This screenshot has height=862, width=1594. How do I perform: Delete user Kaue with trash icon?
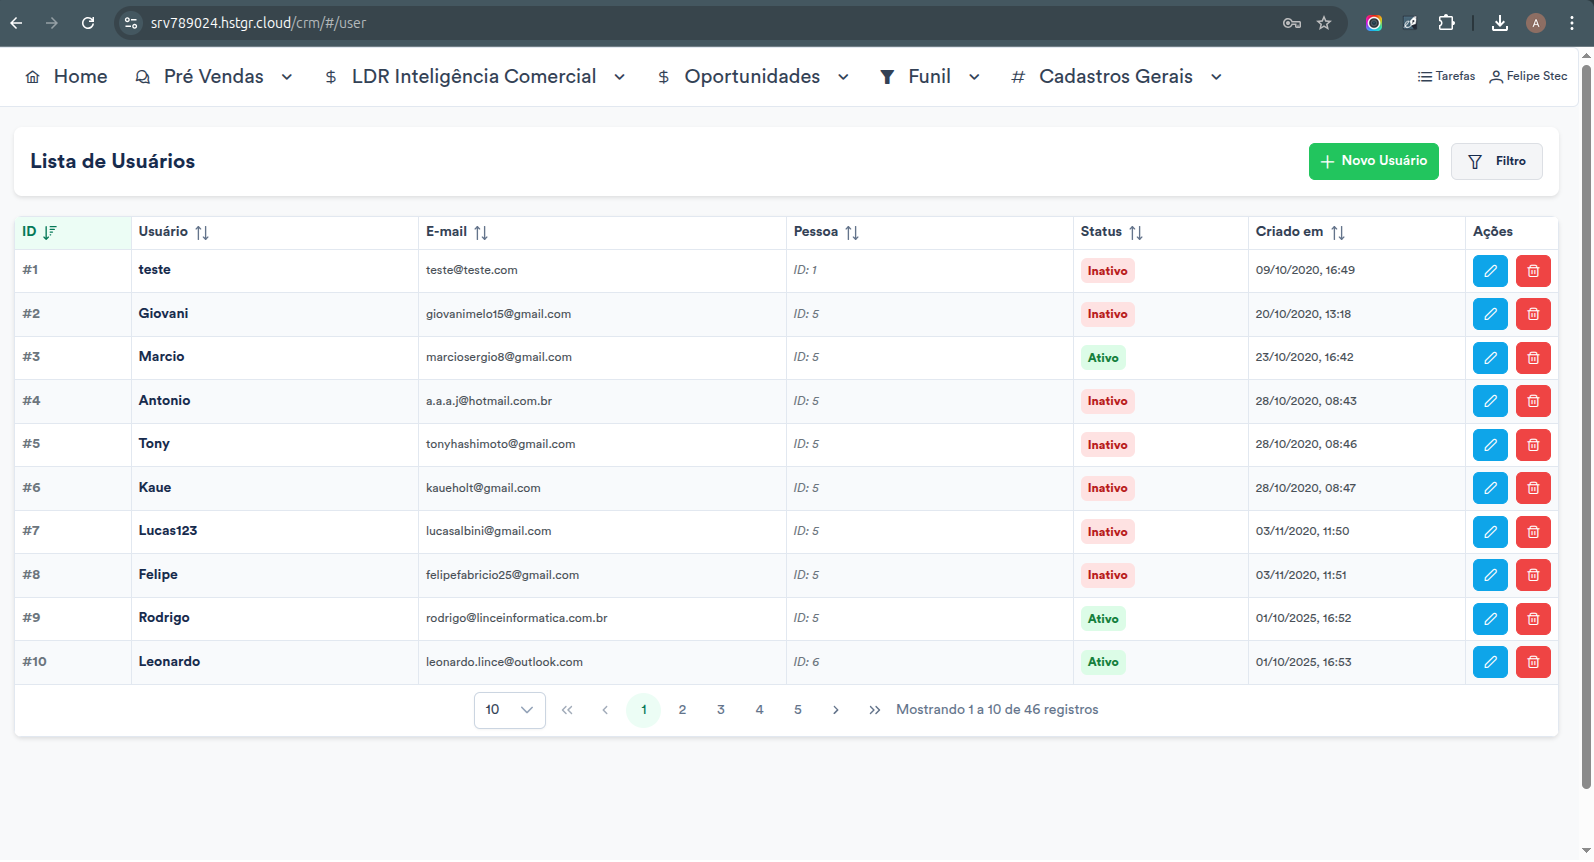[1533, 488]
